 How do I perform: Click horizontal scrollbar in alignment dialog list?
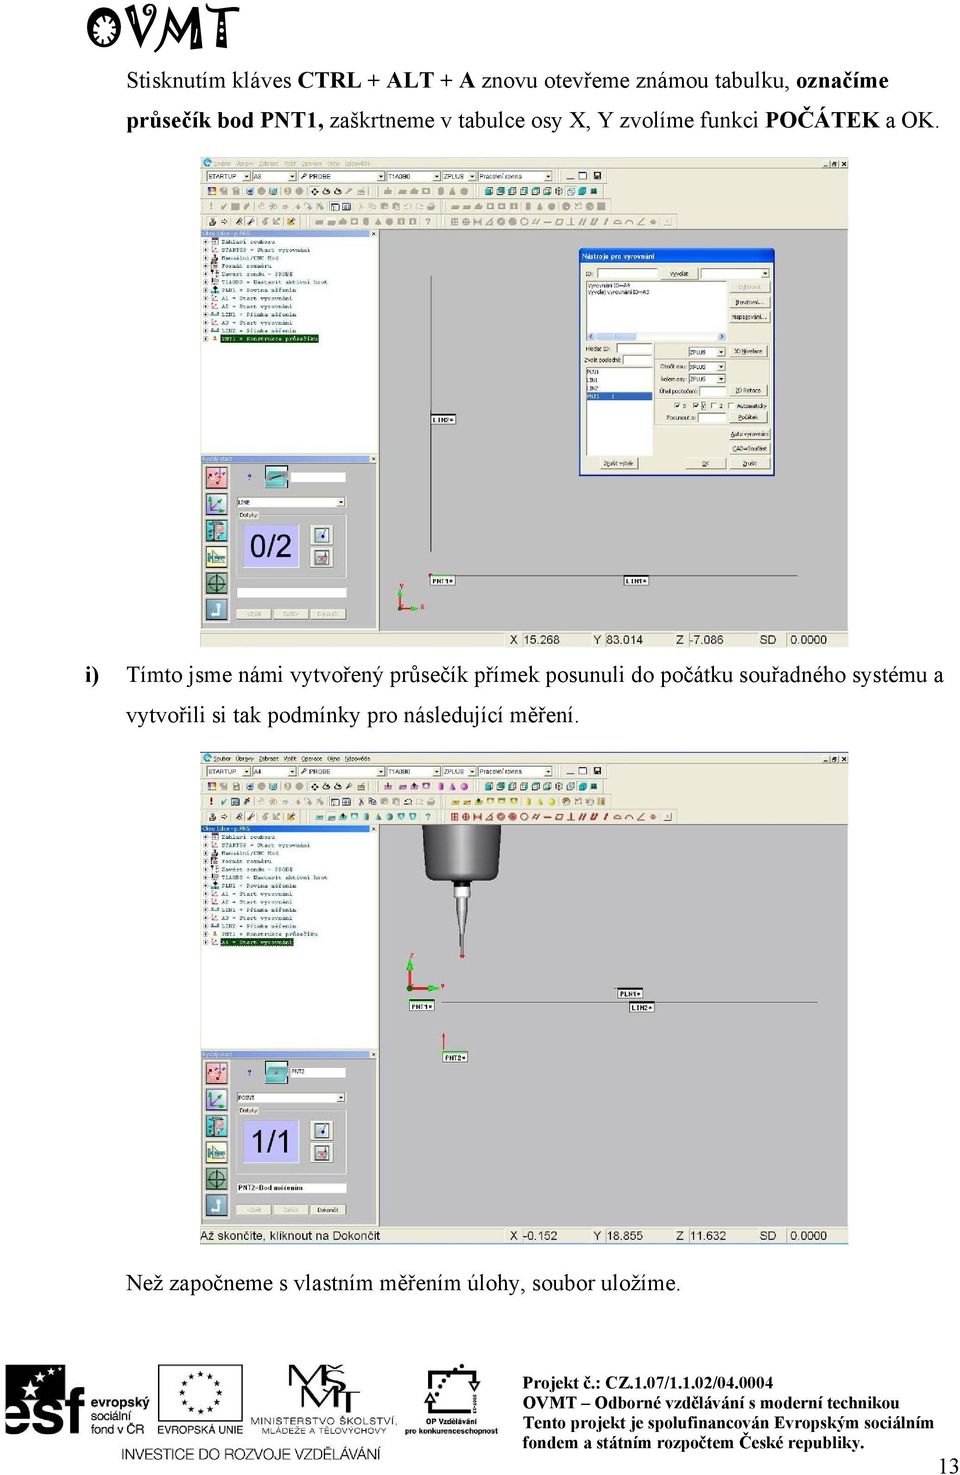(657, 336)
